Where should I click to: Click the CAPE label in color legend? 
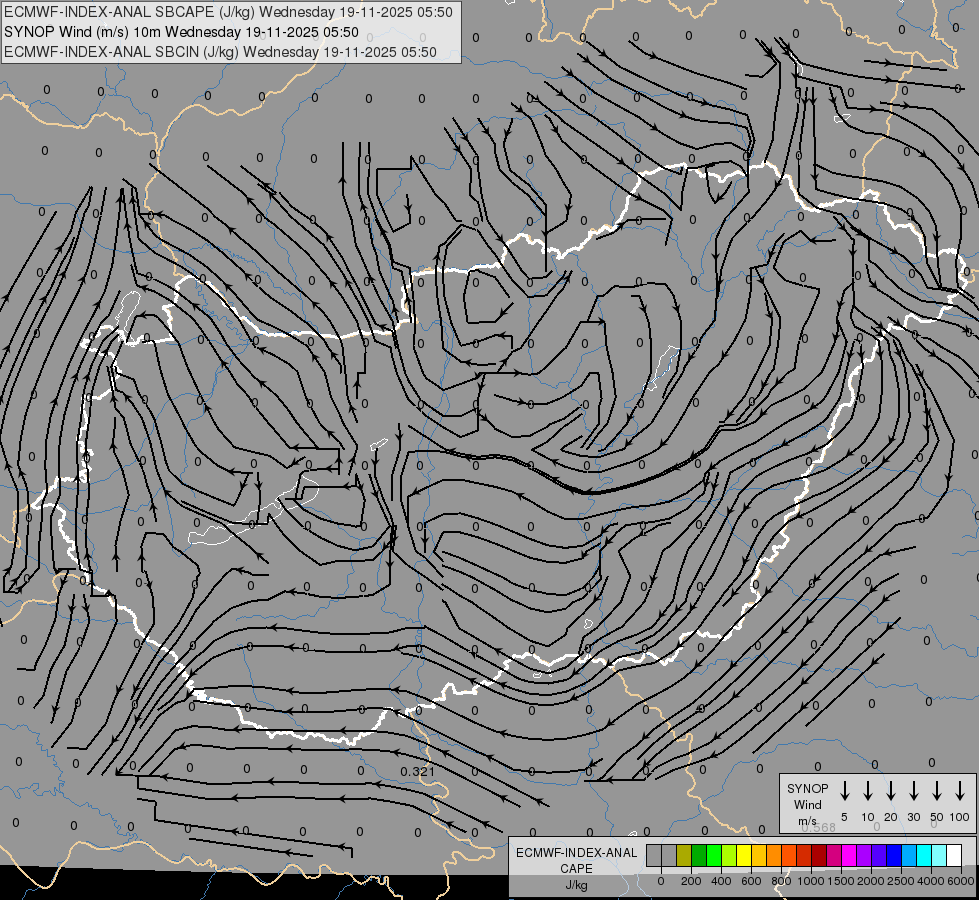pos(576,869)
